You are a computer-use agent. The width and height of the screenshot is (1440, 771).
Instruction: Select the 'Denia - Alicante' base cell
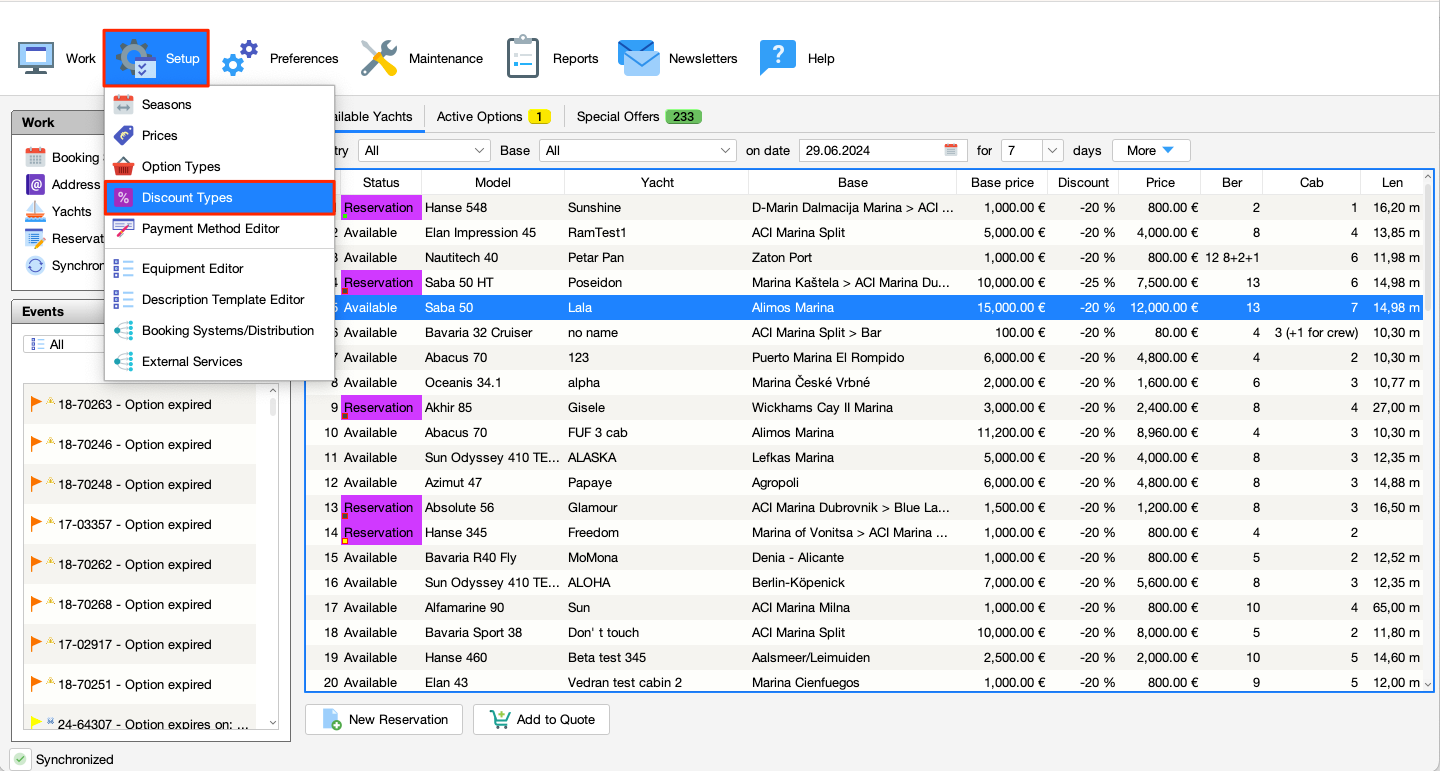852,558
